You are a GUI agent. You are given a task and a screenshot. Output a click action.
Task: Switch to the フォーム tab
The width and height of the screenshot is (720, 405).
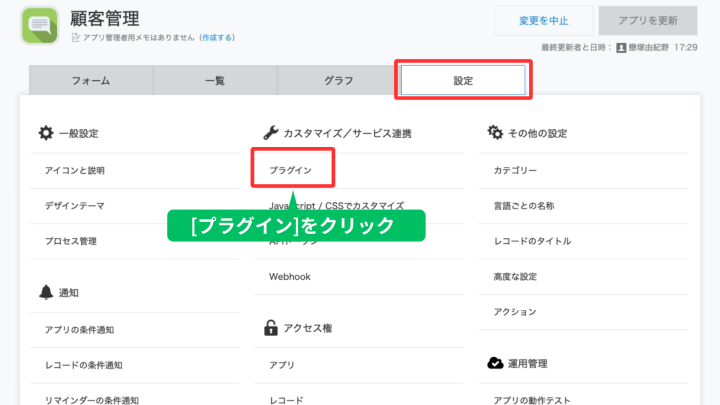pyautogui.click(x=90, y=80)
